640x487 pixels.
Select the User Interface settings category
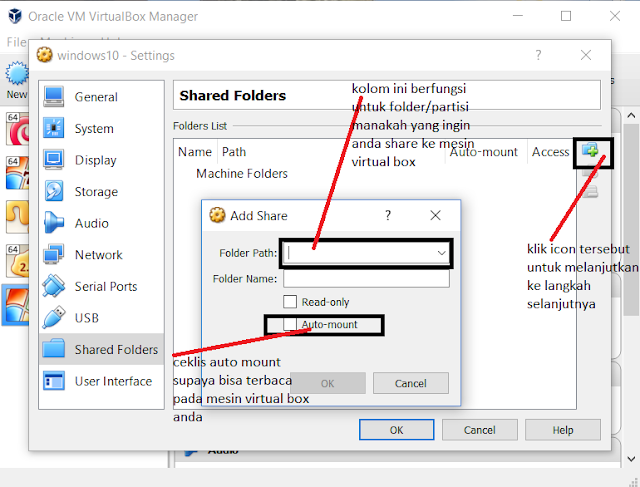click(x=101, y=381)
